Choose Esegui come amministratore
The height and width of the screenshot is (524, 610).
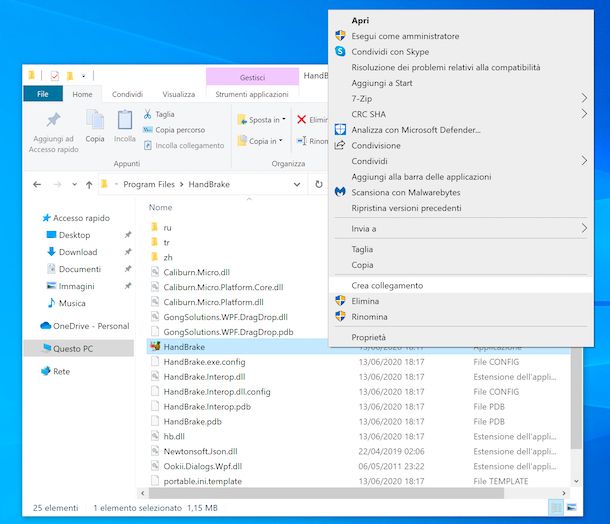tap(461, 36)
